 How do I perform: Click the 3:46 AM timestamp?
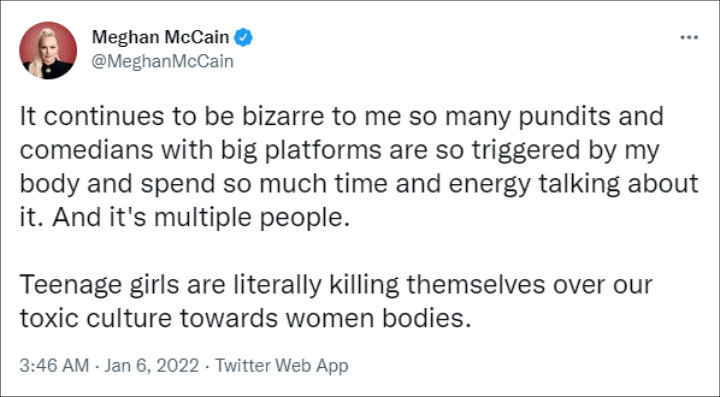pos(54,366)
